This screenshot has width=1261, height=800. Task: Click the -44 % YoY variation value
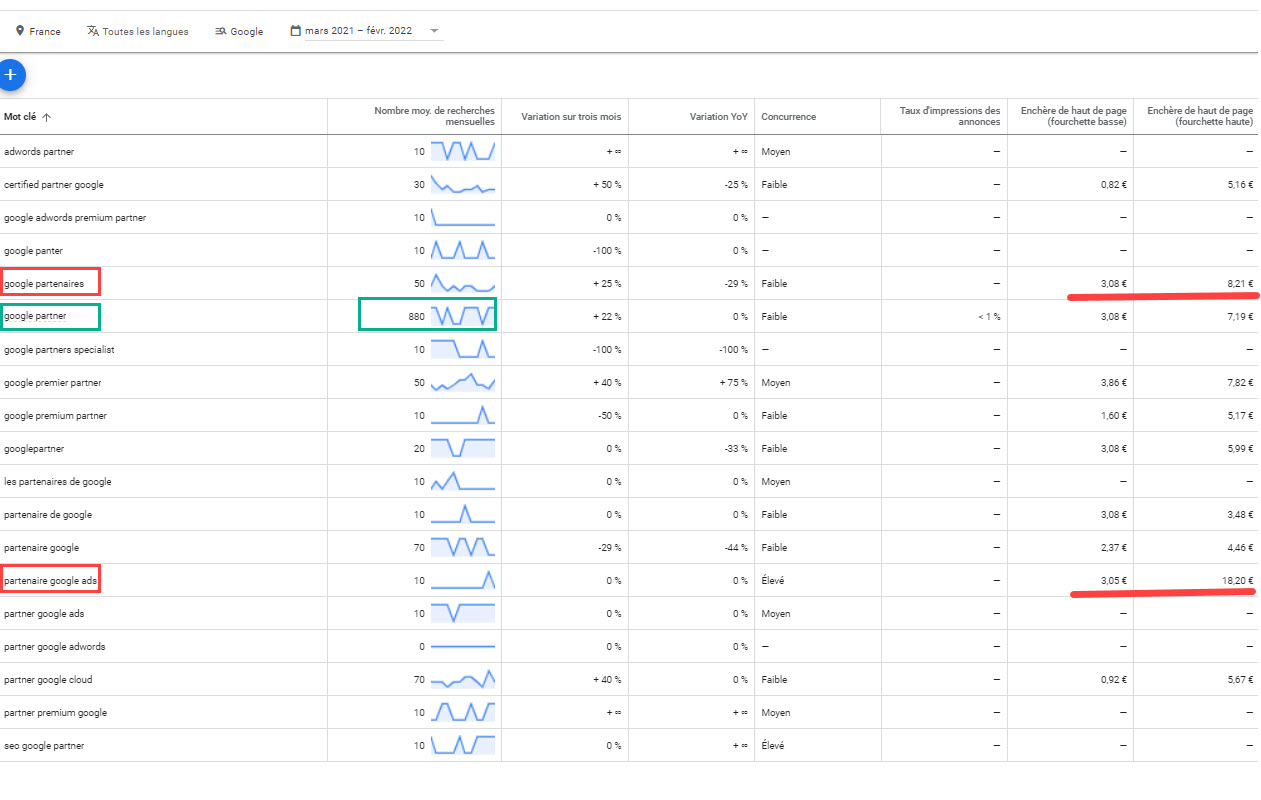(x=735, y=547)
